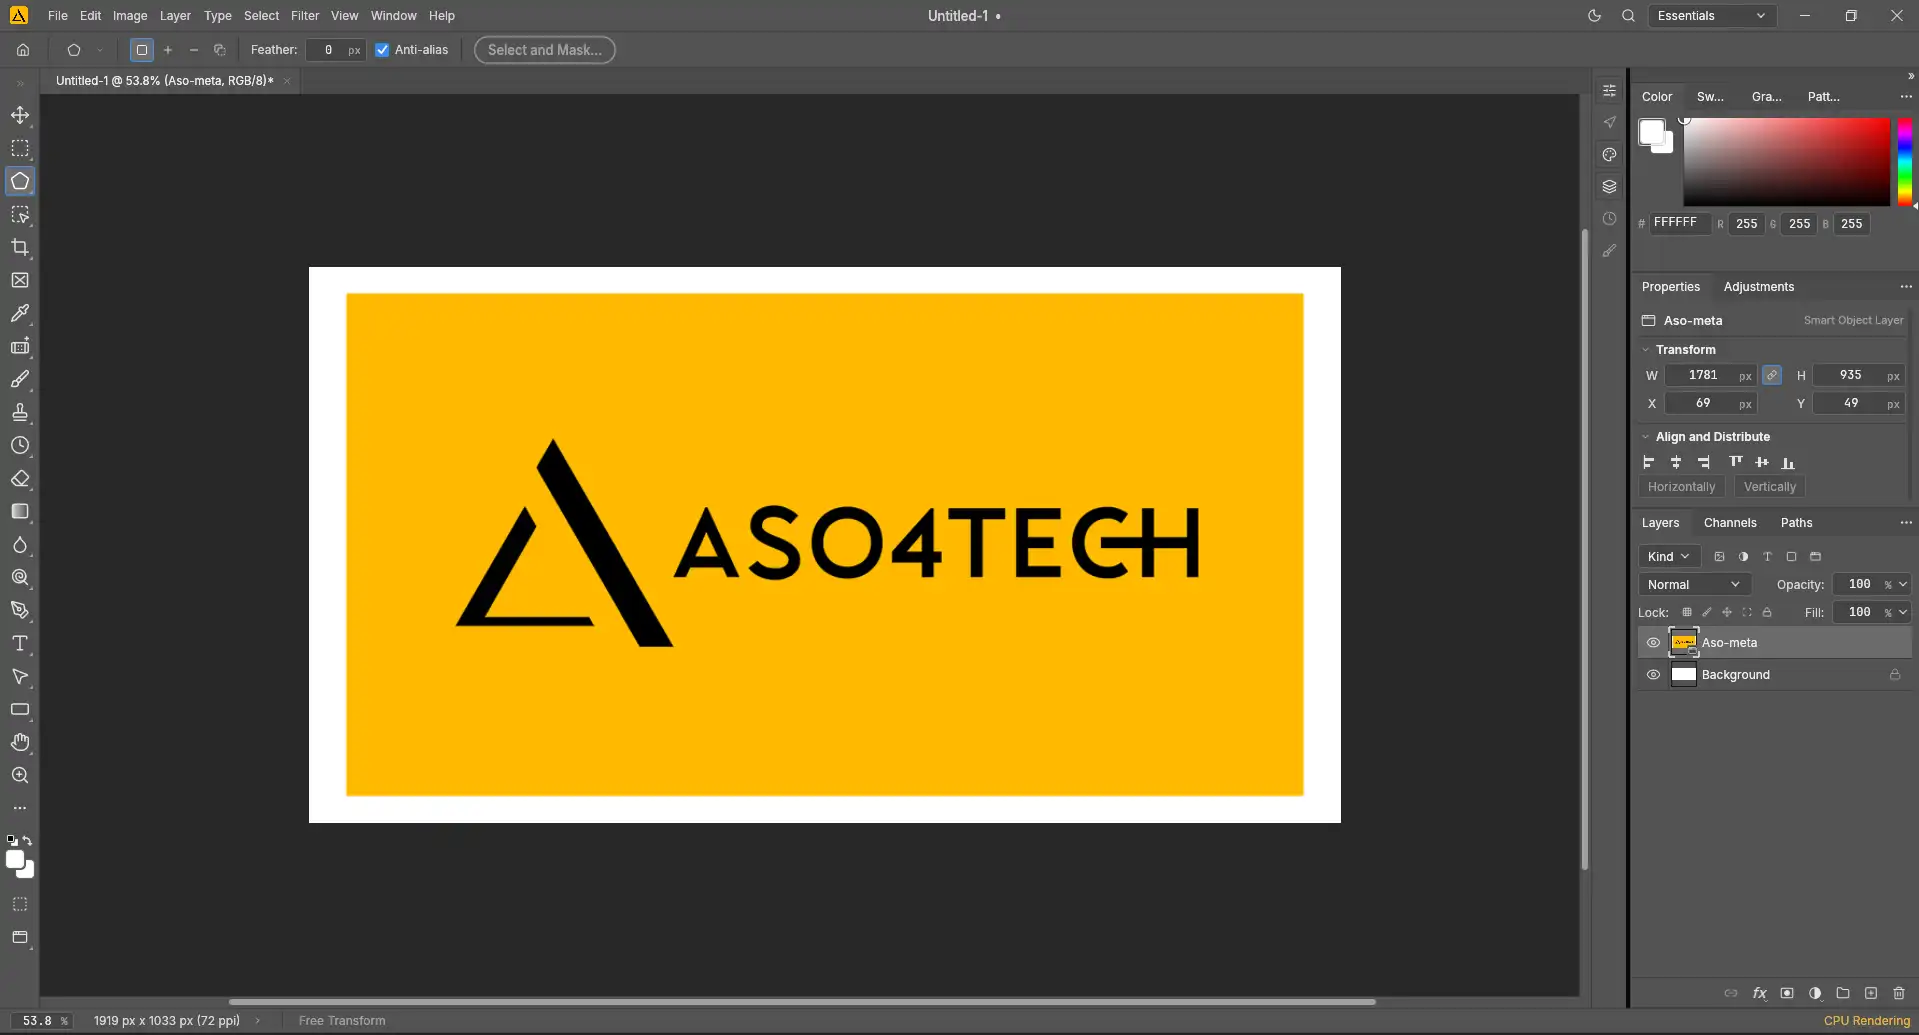Viewport: 1919px width, 1035px height.
Task: Collapse the Align and Distribute section
Action: click(x=1646, y=437)
